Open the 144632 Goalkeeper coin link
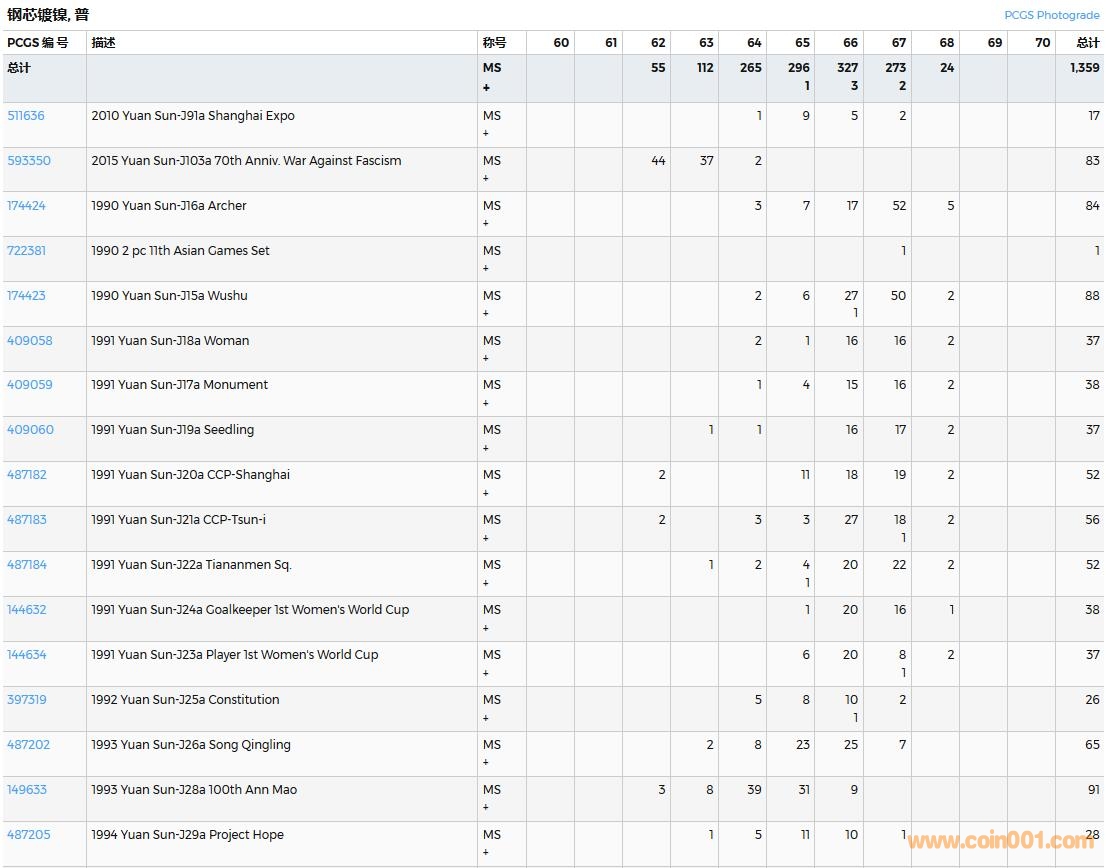The height and width of the screenshot is (868, 1107). pyautogui.click(x=26, y=610)
